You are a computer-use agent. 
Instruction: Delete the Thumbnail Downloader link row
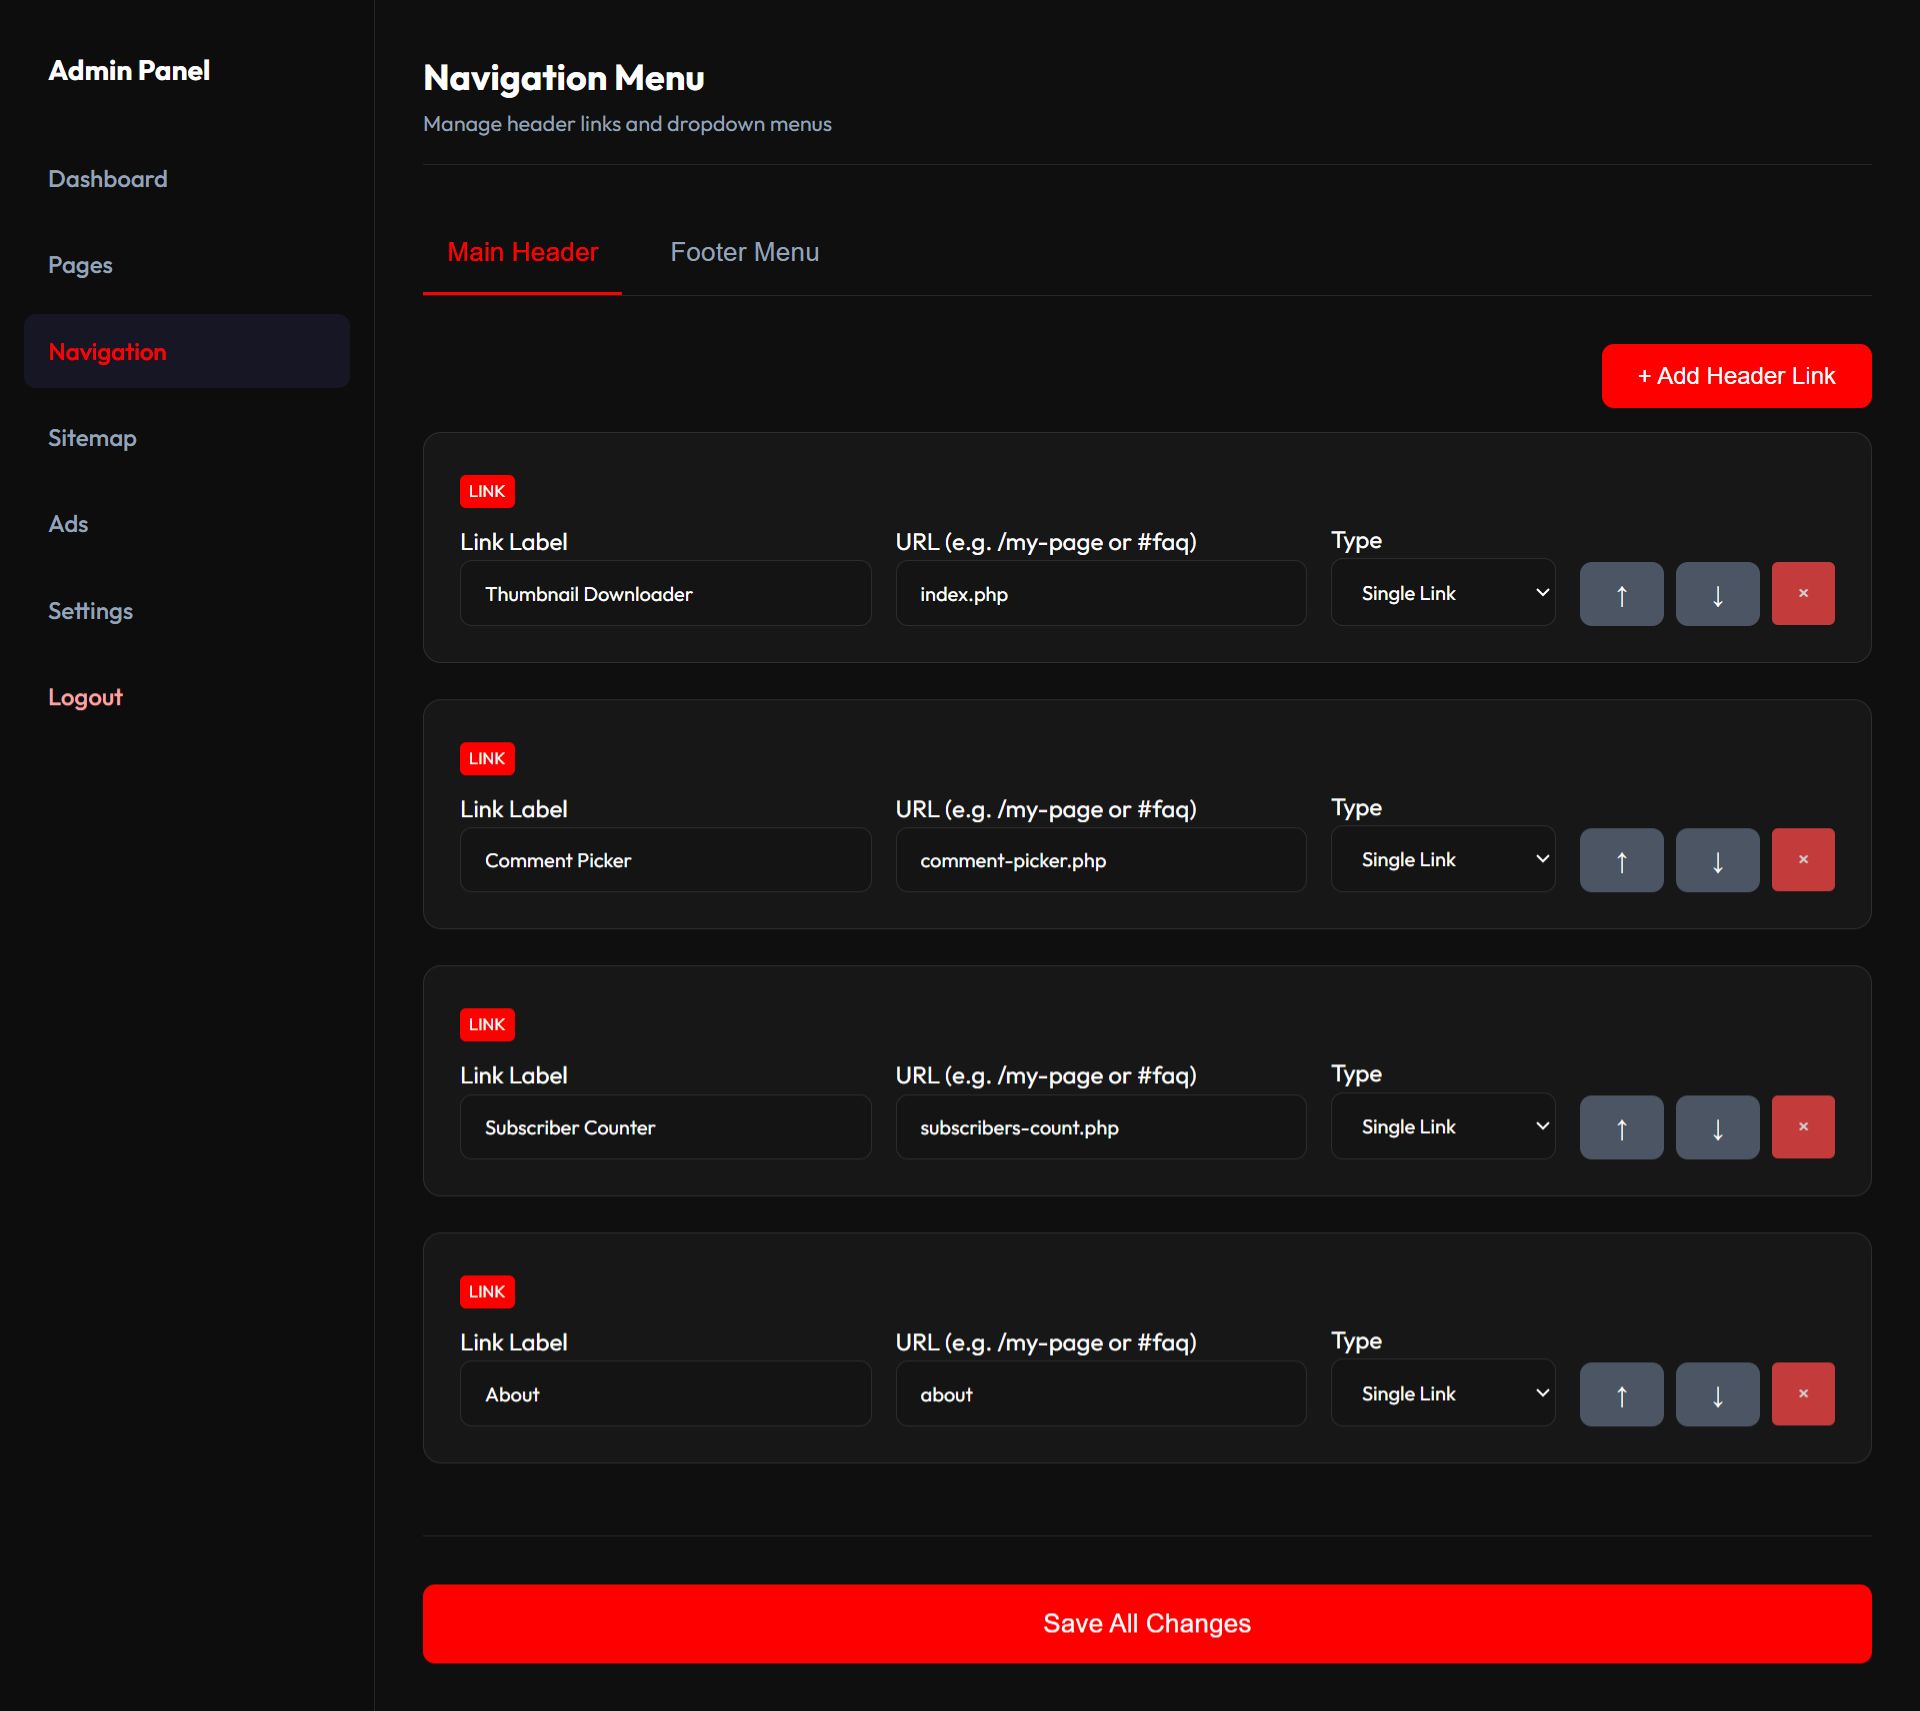tap(1802, 594)
